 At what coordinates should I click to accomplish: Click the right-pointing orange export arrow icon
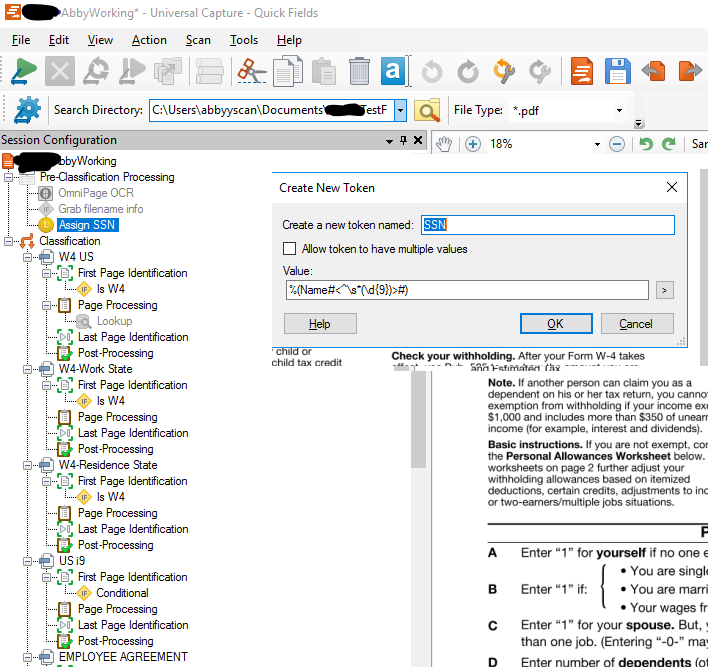click(x=690, y=71)
